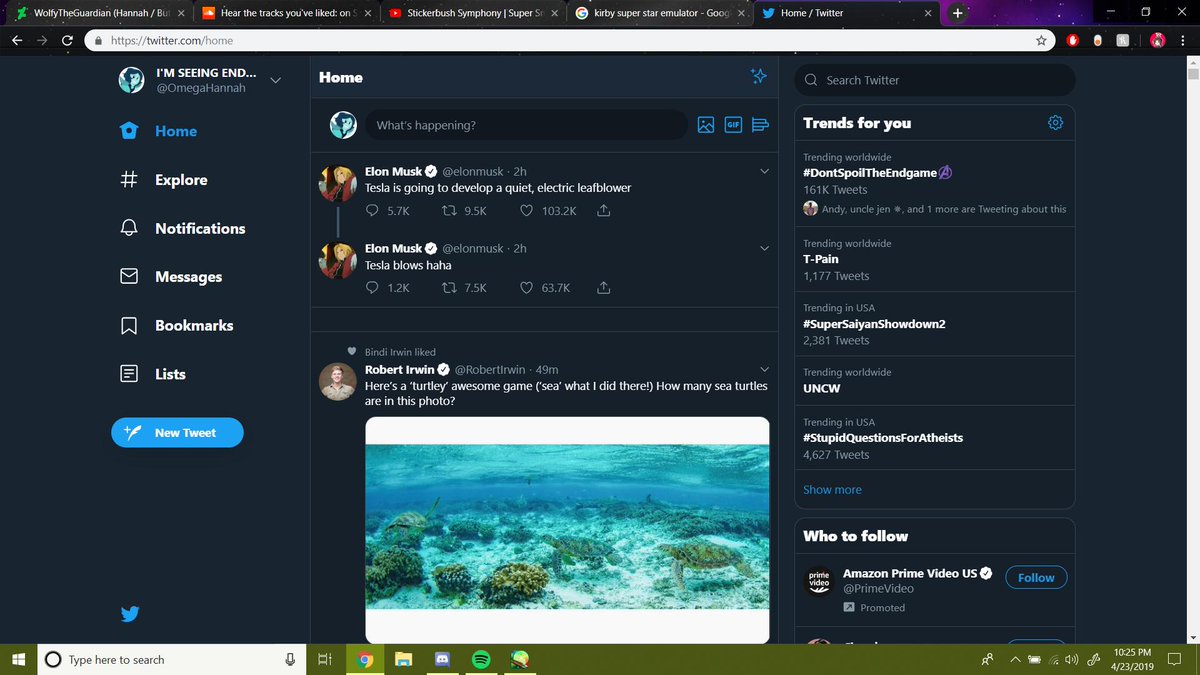Open the Explore page
The height and width of the screenshot is (675, 1200).
pos(179,179)
